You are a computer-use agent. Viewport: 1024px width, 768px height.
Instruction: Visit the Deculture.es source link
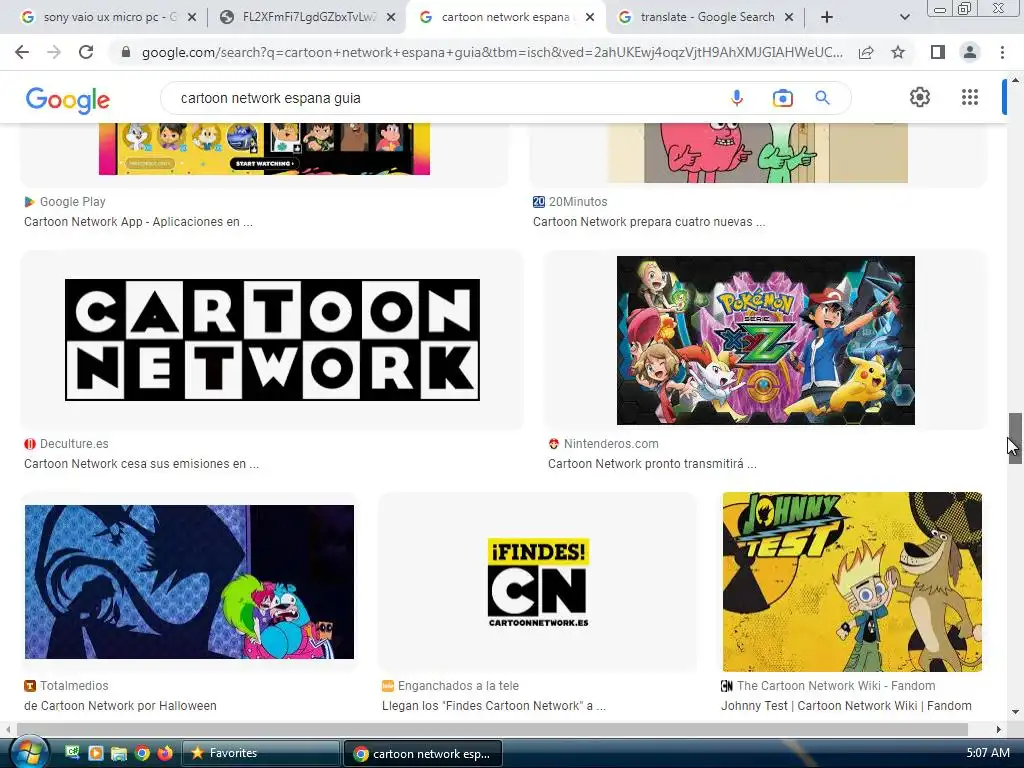click(x=66, y=443)
